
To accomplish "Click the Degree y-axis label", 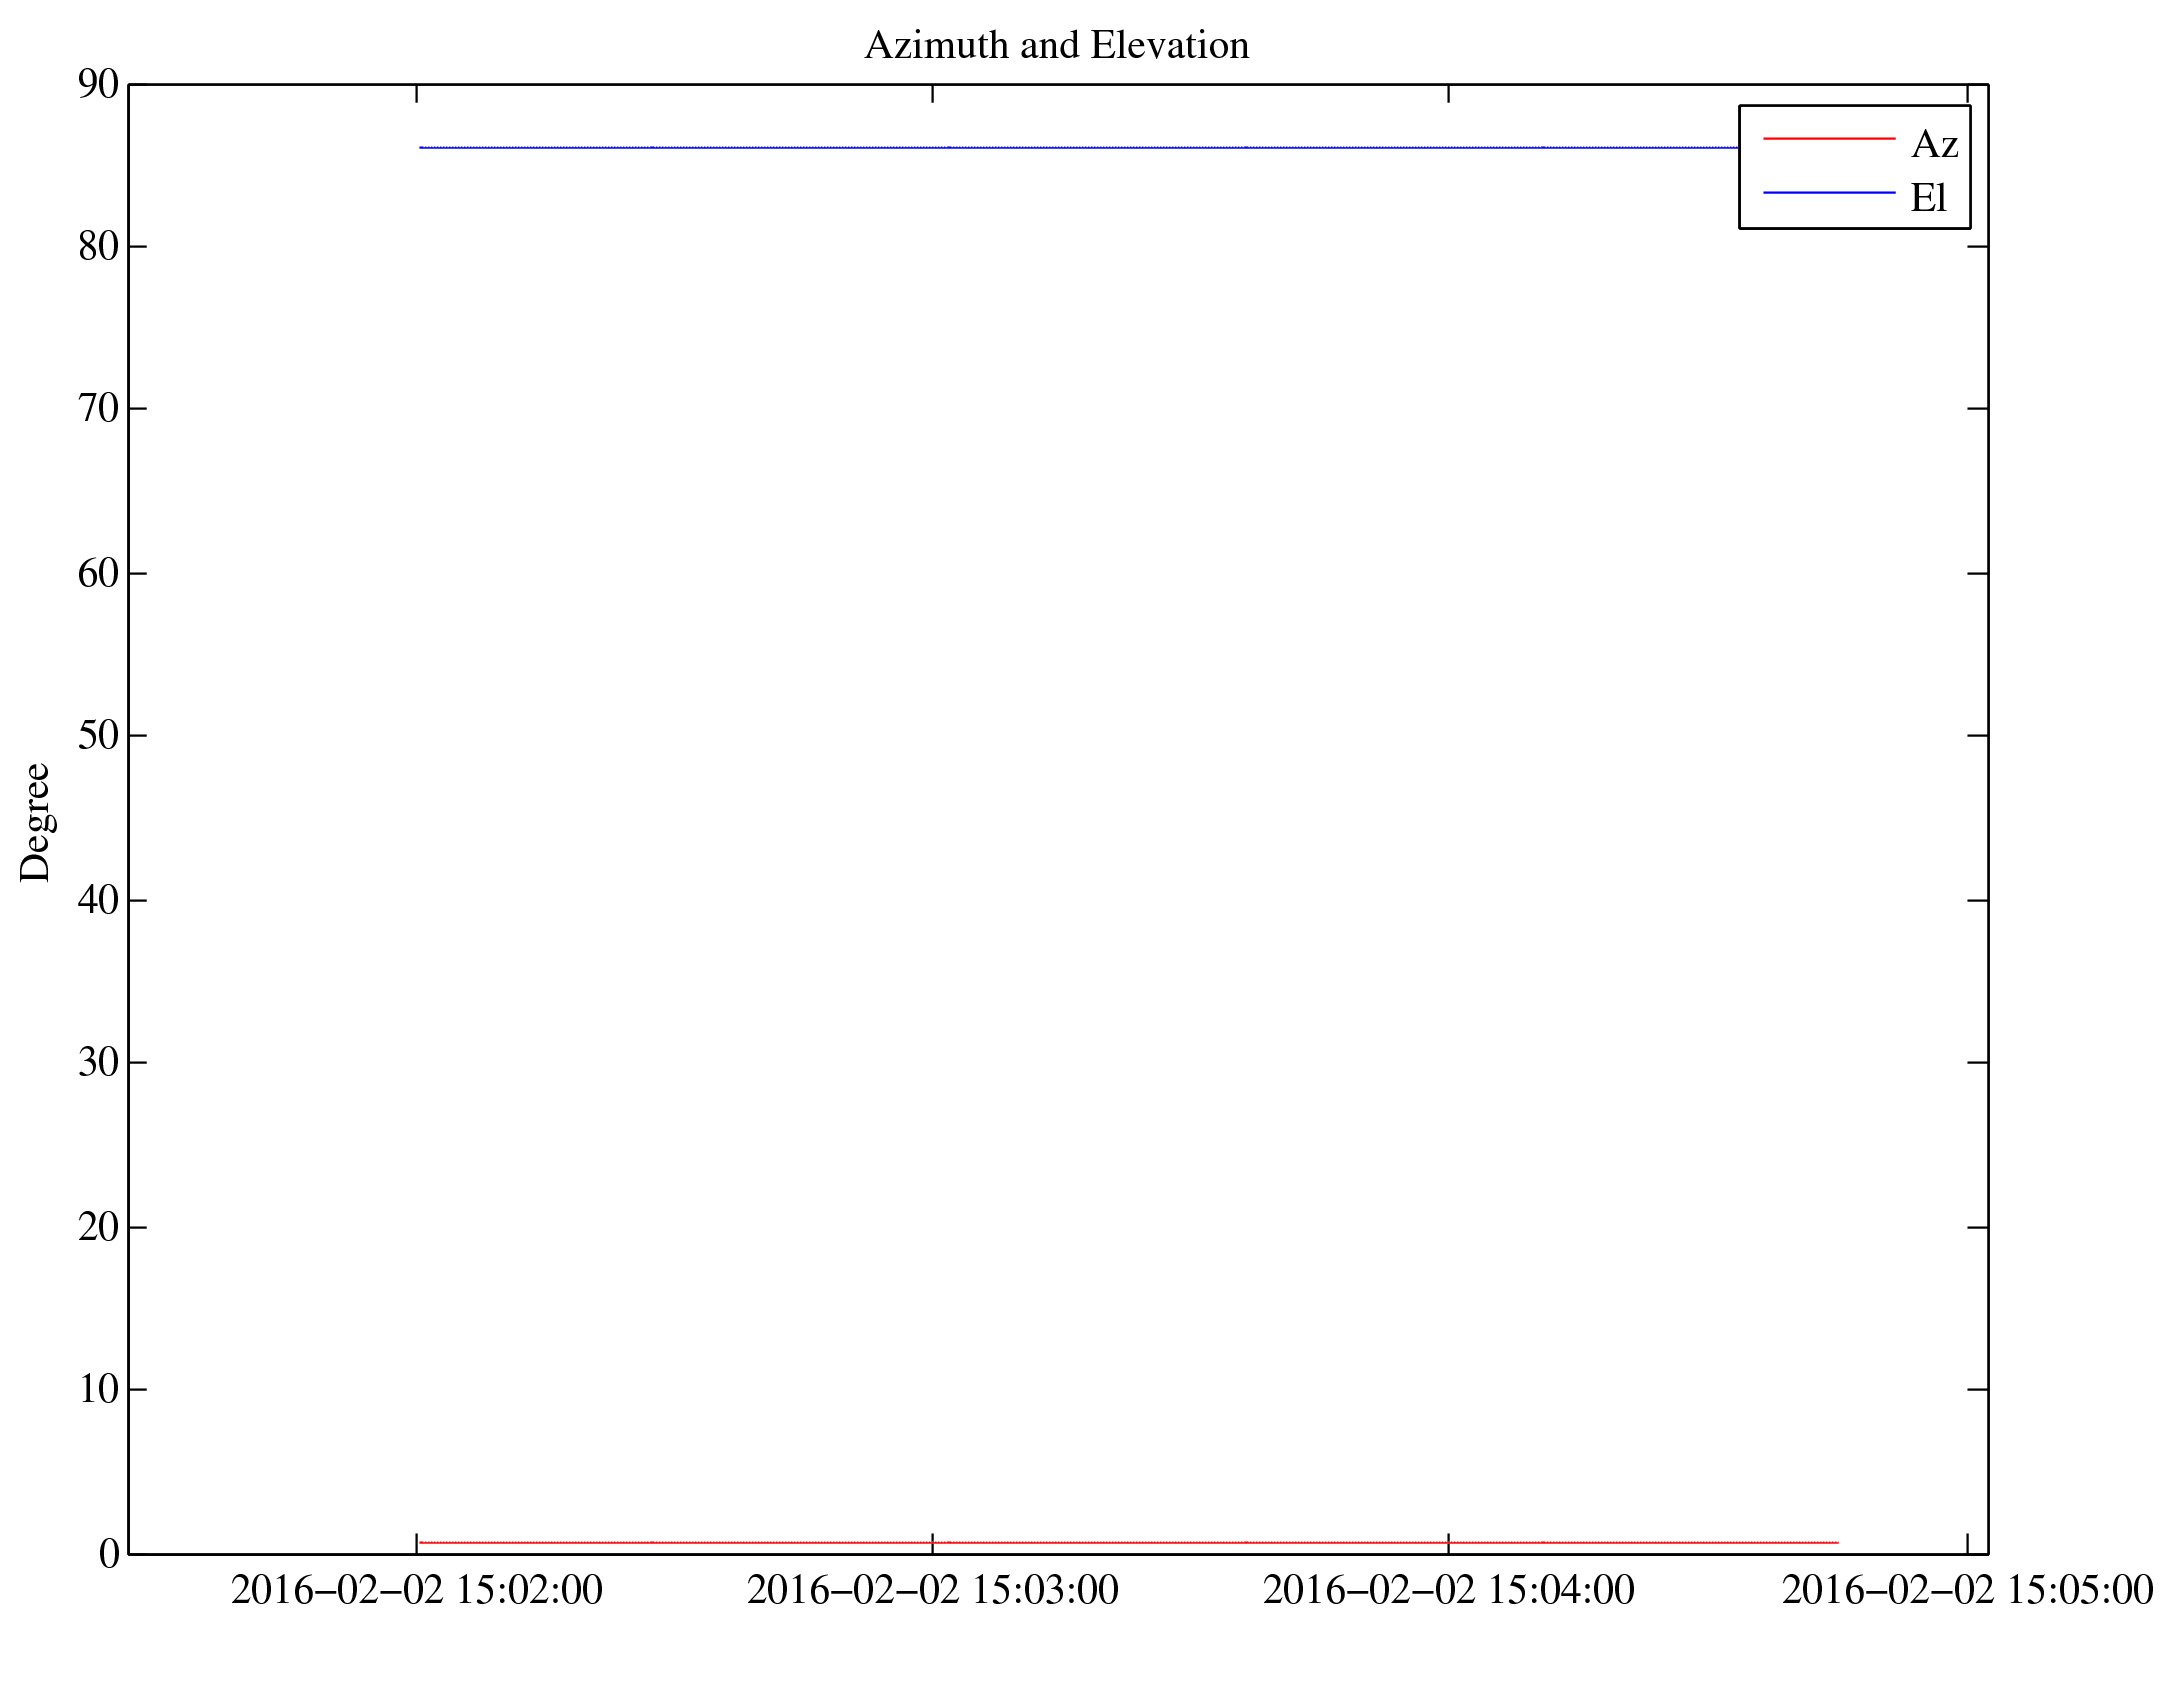I will [x=35, y=822].
